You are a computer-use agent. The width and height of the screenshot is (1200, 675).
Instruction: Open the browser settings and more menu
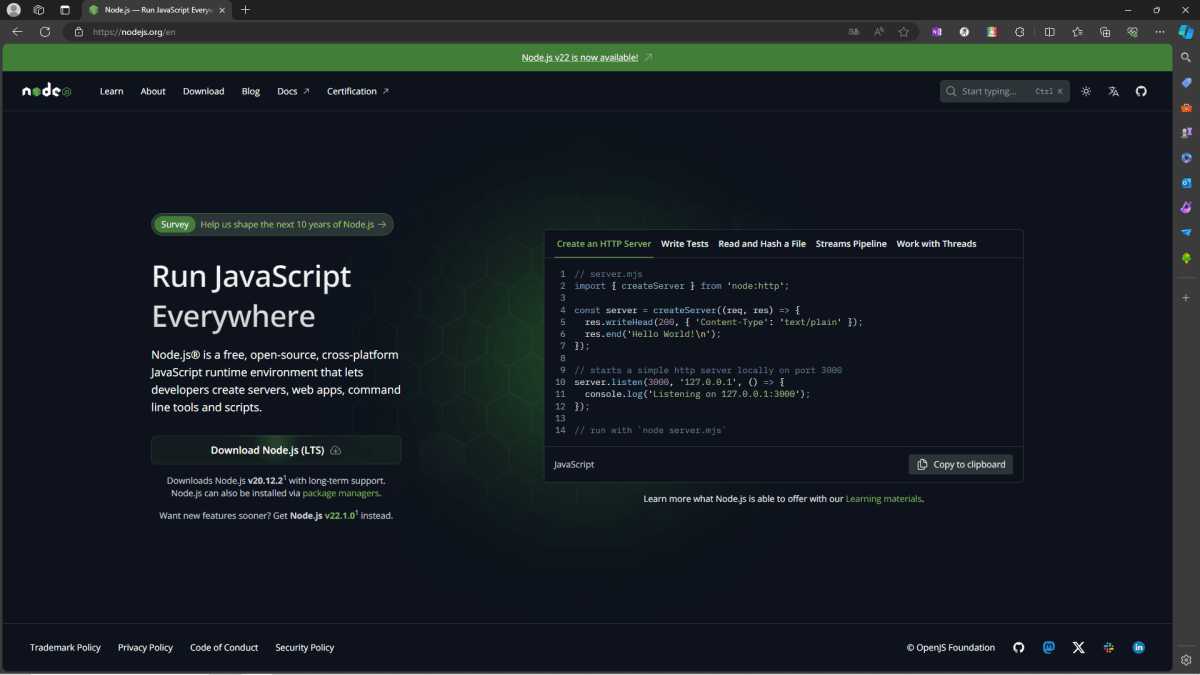1160,32
